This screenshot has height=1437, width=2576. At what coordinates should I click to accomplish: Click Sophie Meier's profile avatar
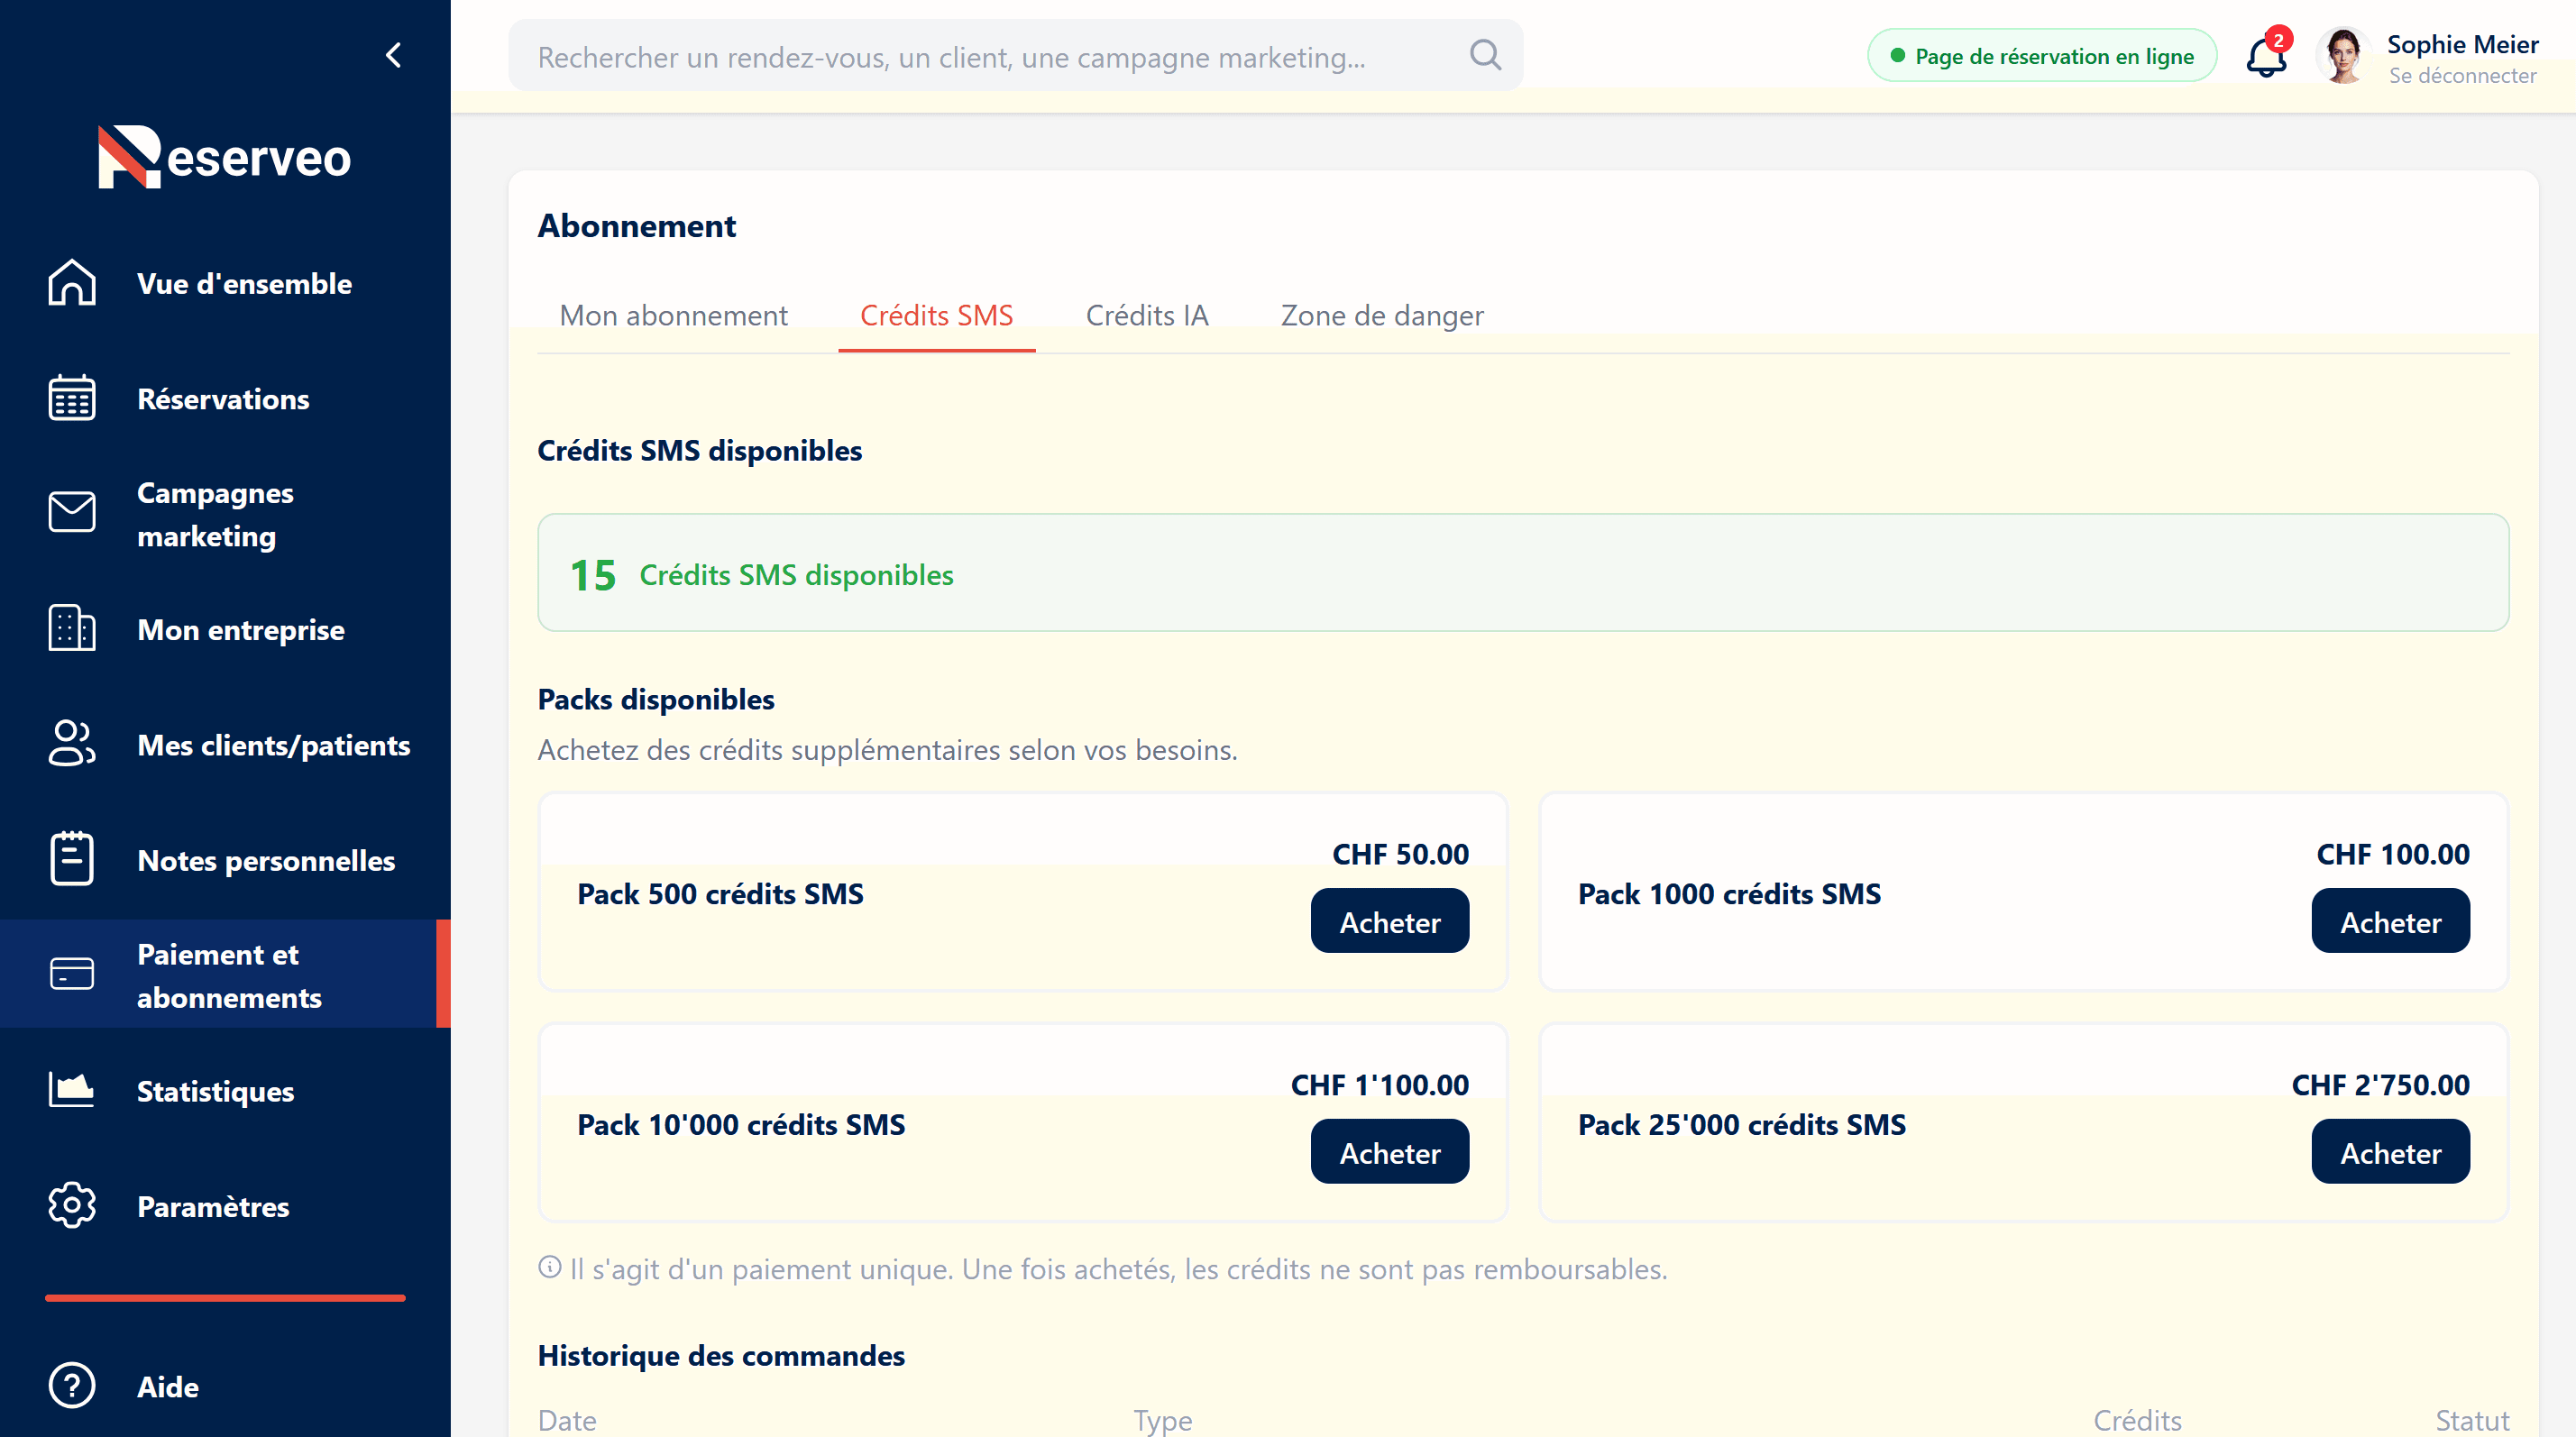tap(2343, 56)
